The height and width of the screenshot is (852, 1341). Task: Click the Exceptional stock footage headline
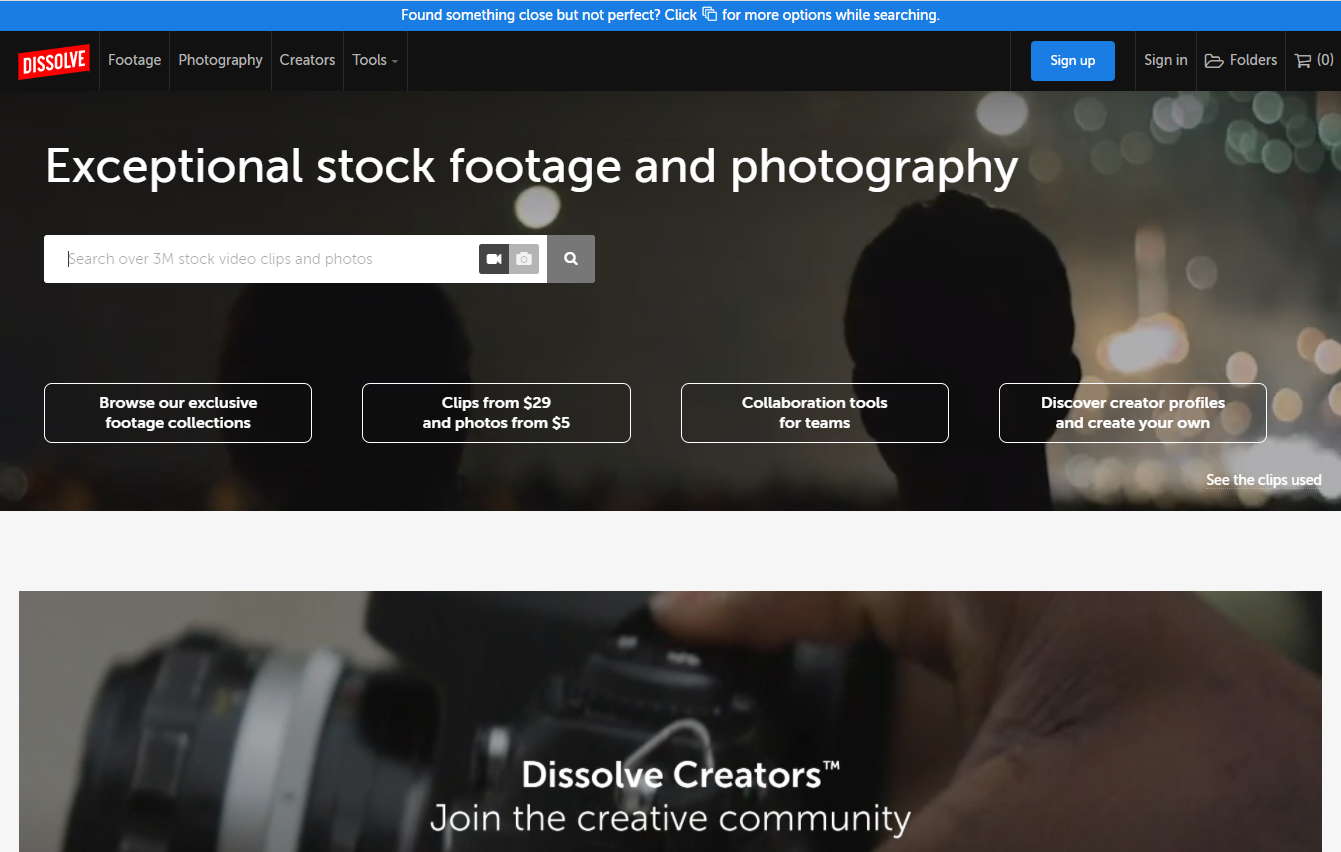click(532, 166)
